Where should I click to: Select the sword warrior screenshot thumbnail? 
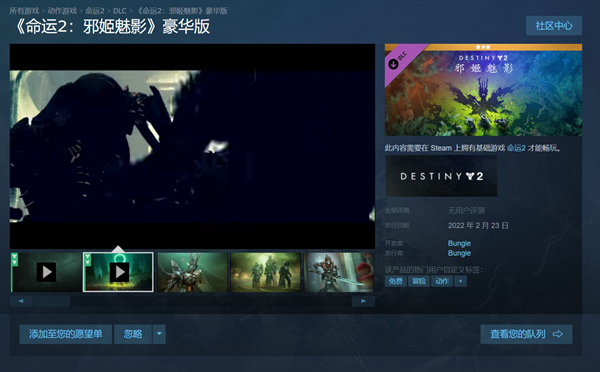pyautogui.click(x=338, y=272)
